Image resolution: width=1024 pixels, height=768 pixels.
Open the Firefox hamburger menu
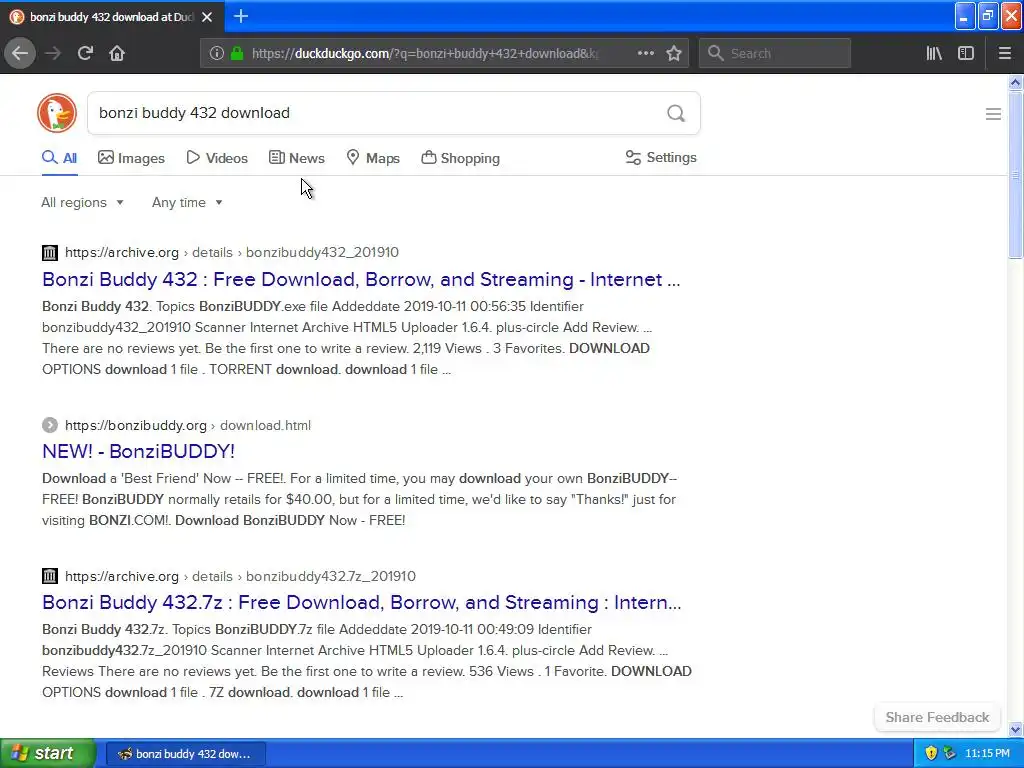pos(1004,53)
